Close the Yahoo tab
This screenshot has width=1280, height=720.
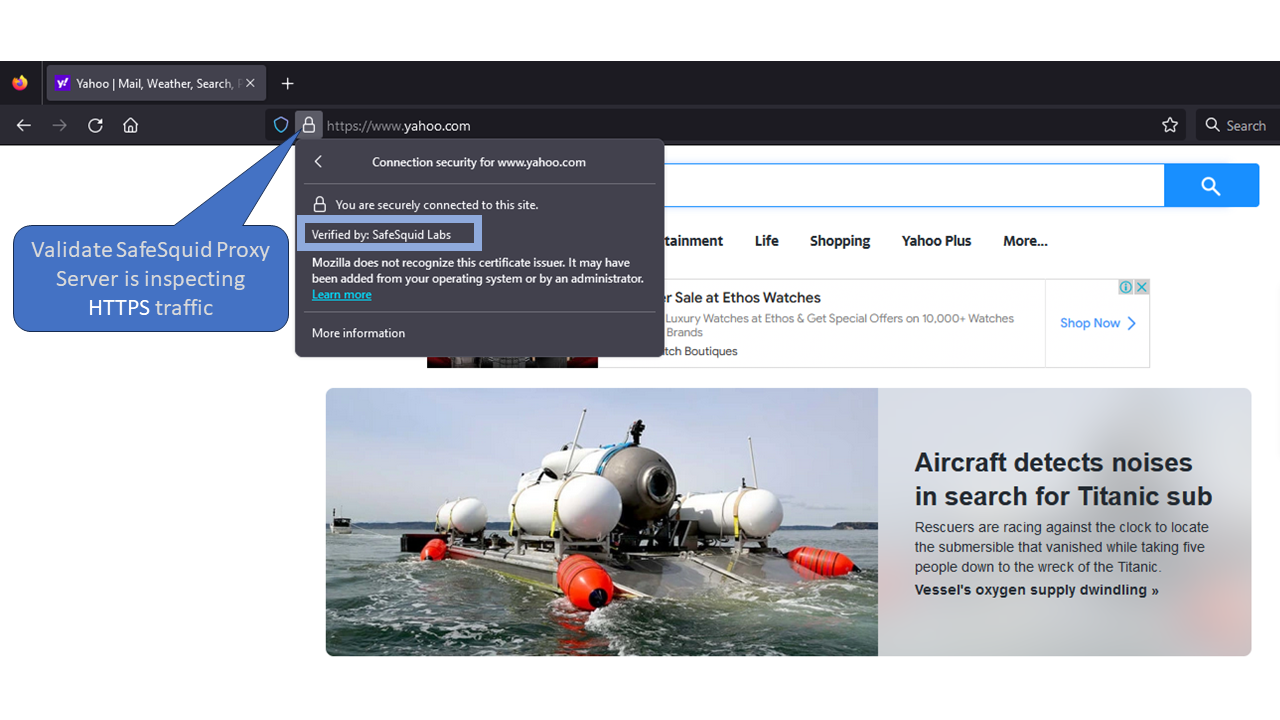click(x=250, y=84)
